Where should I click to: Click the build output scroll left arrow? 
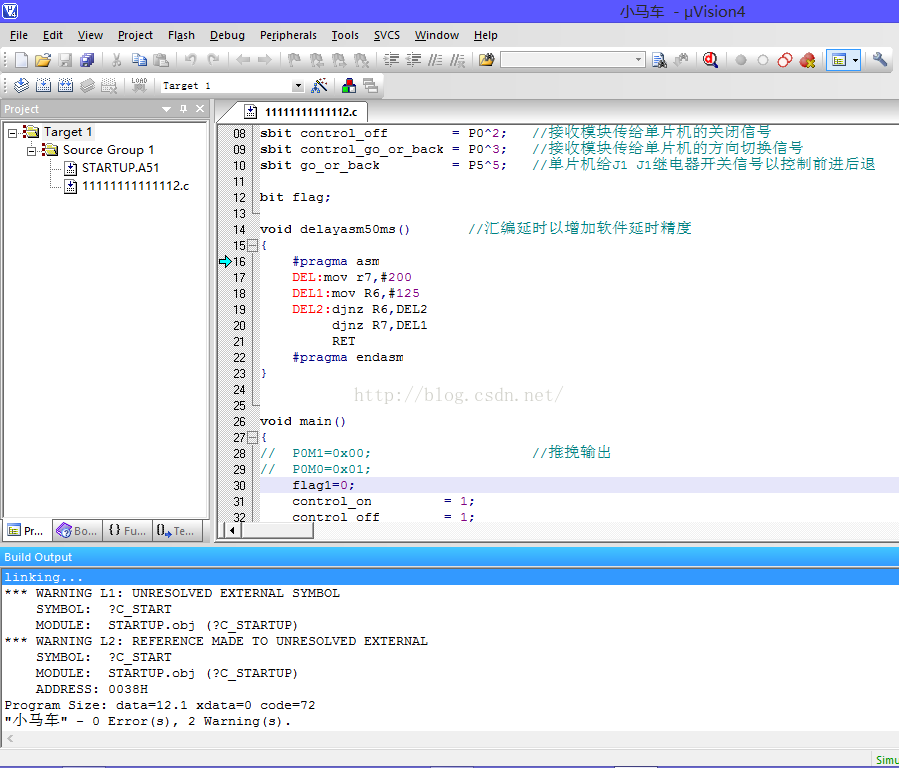10,739
